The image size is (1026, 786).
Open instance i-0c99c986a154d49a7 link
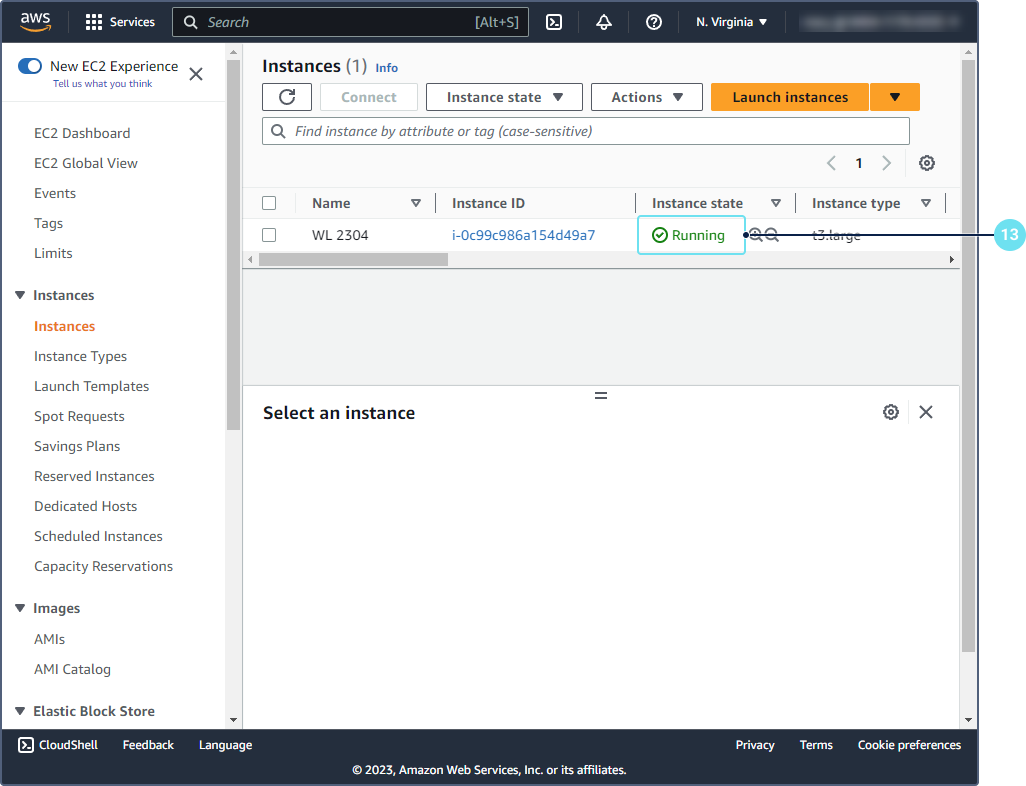[523, 235]
